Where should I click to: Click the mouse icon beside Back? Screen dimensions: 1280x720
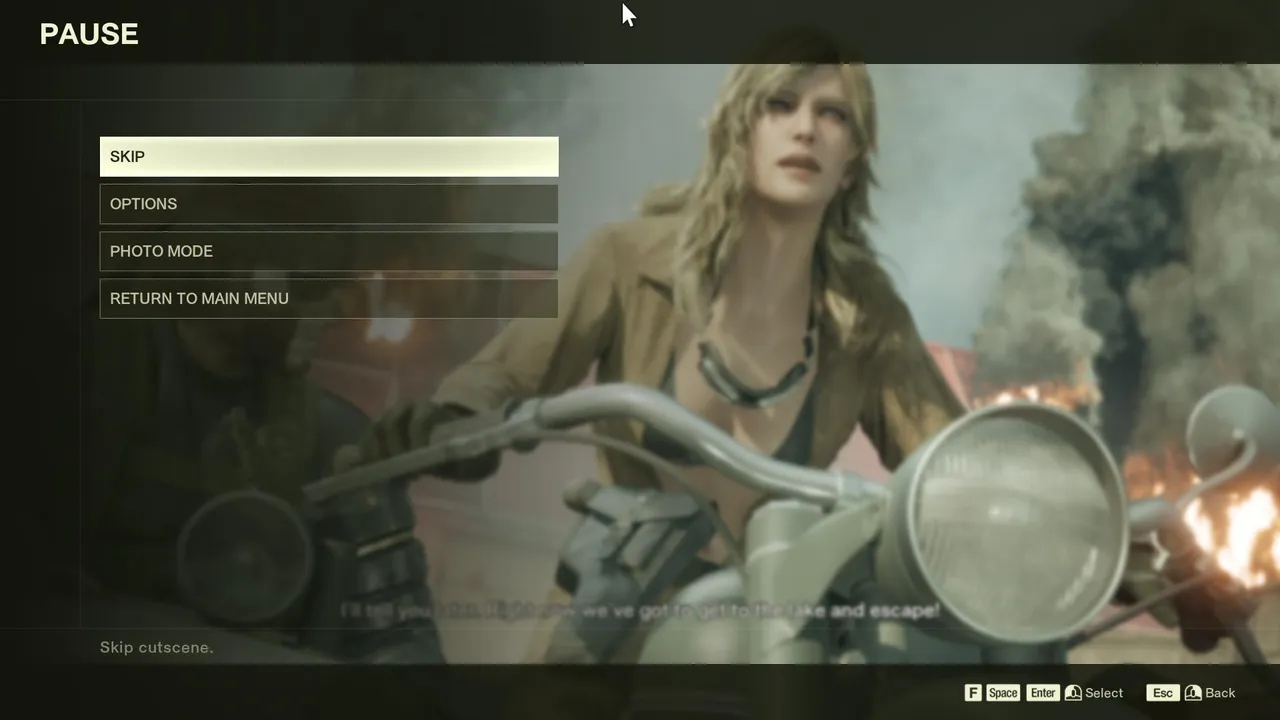click(1193, 693)
